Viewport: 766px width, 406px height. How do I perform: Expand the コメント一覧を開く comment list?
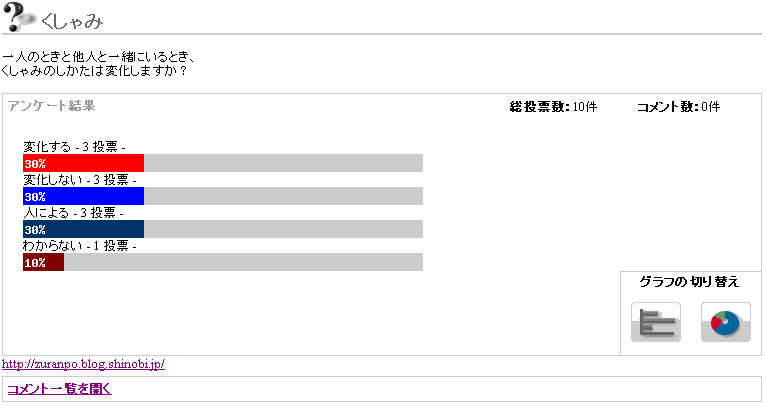(x=59, y=389)
